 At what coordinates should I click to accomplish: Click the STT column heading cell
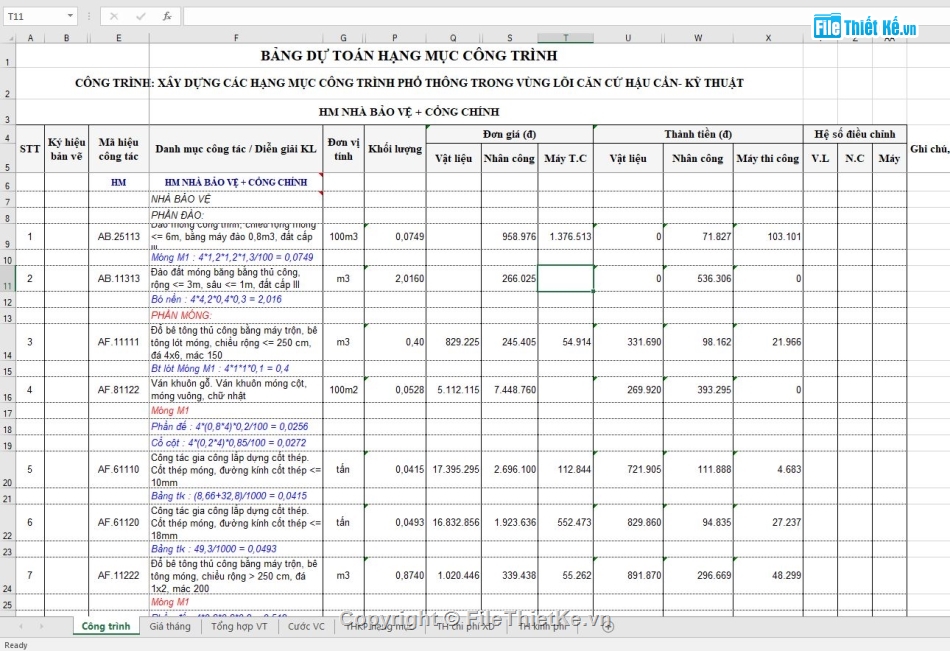(x=30, y=149)
